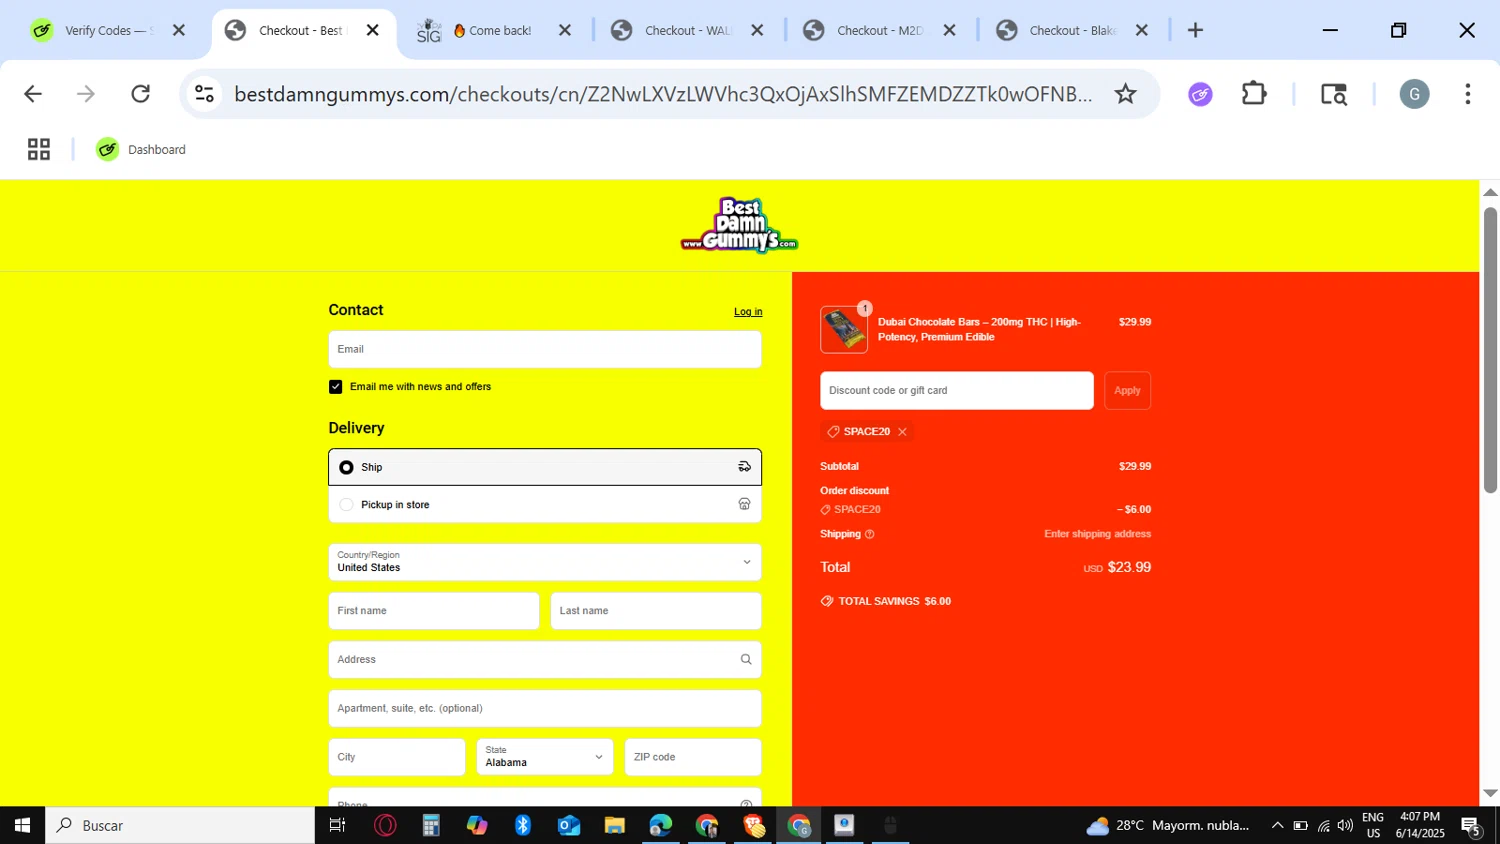Click the pickup store icon

[744, 504]
